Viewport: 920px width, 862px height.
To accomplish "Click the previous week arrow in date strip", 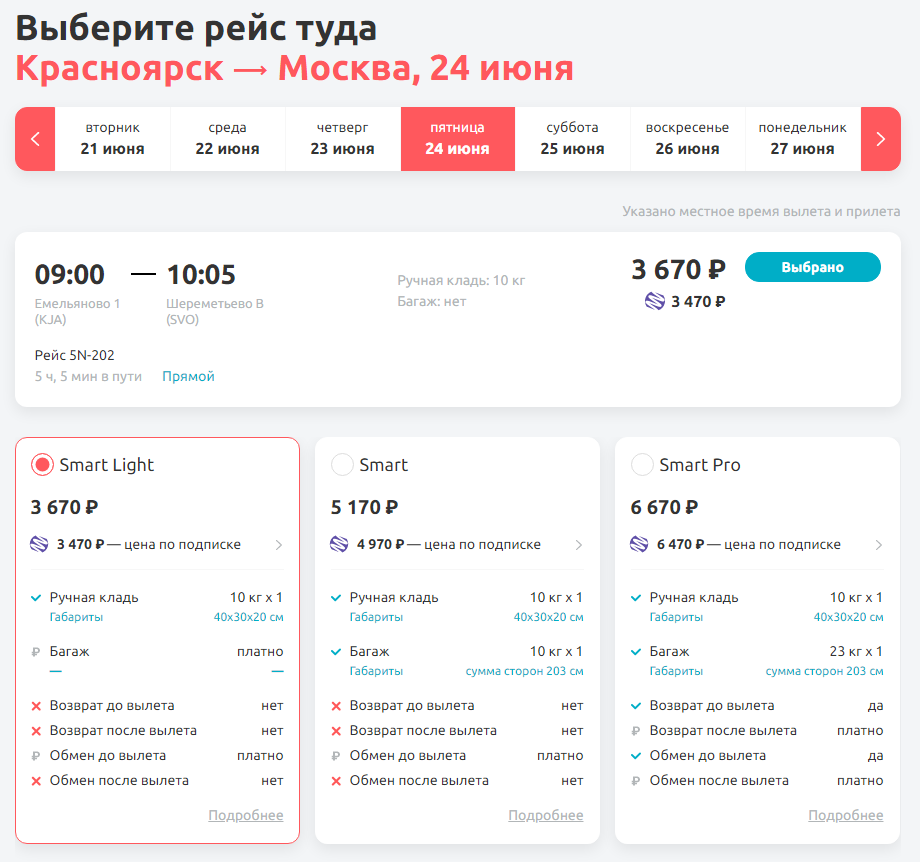I will click(35, 139).
